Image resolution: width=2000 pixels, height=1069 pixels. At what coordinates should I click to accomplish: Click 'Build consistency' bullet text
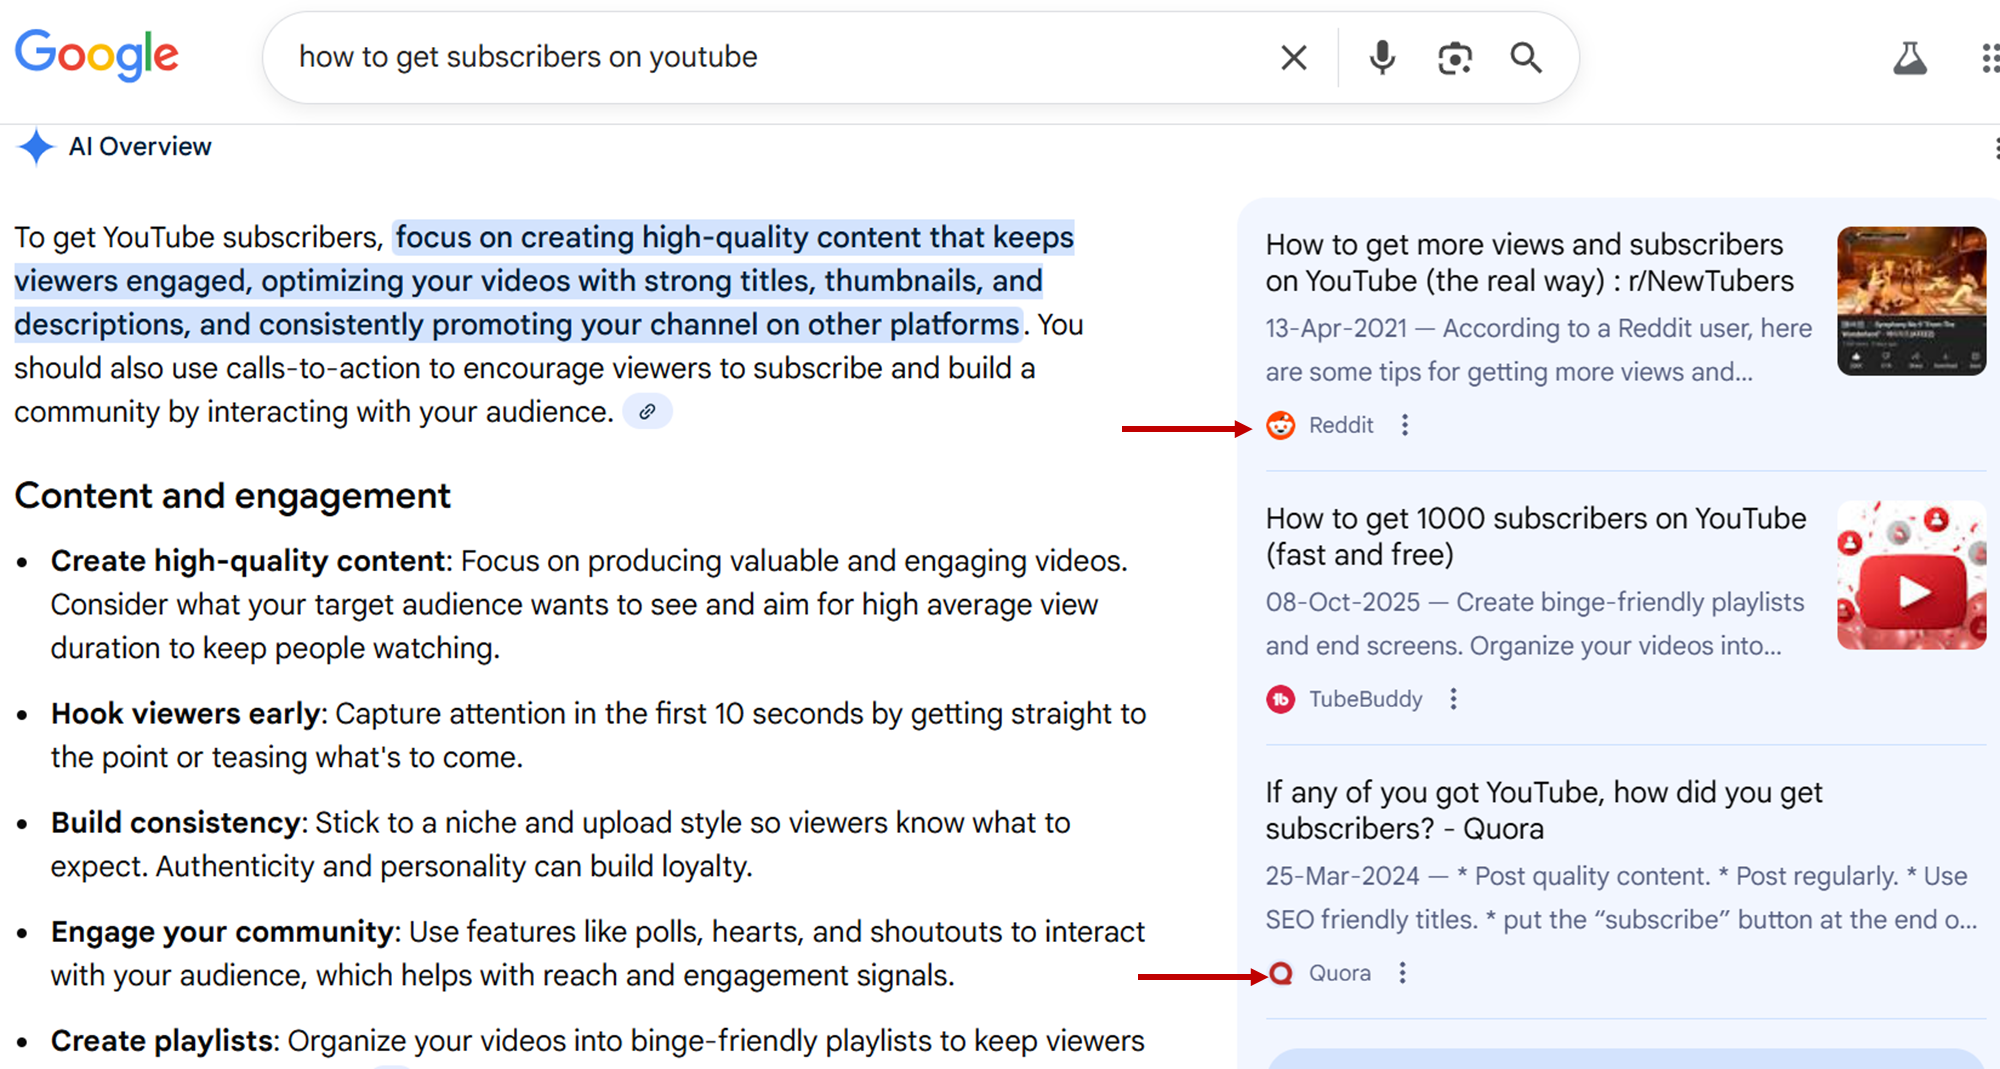pos(176,823)
